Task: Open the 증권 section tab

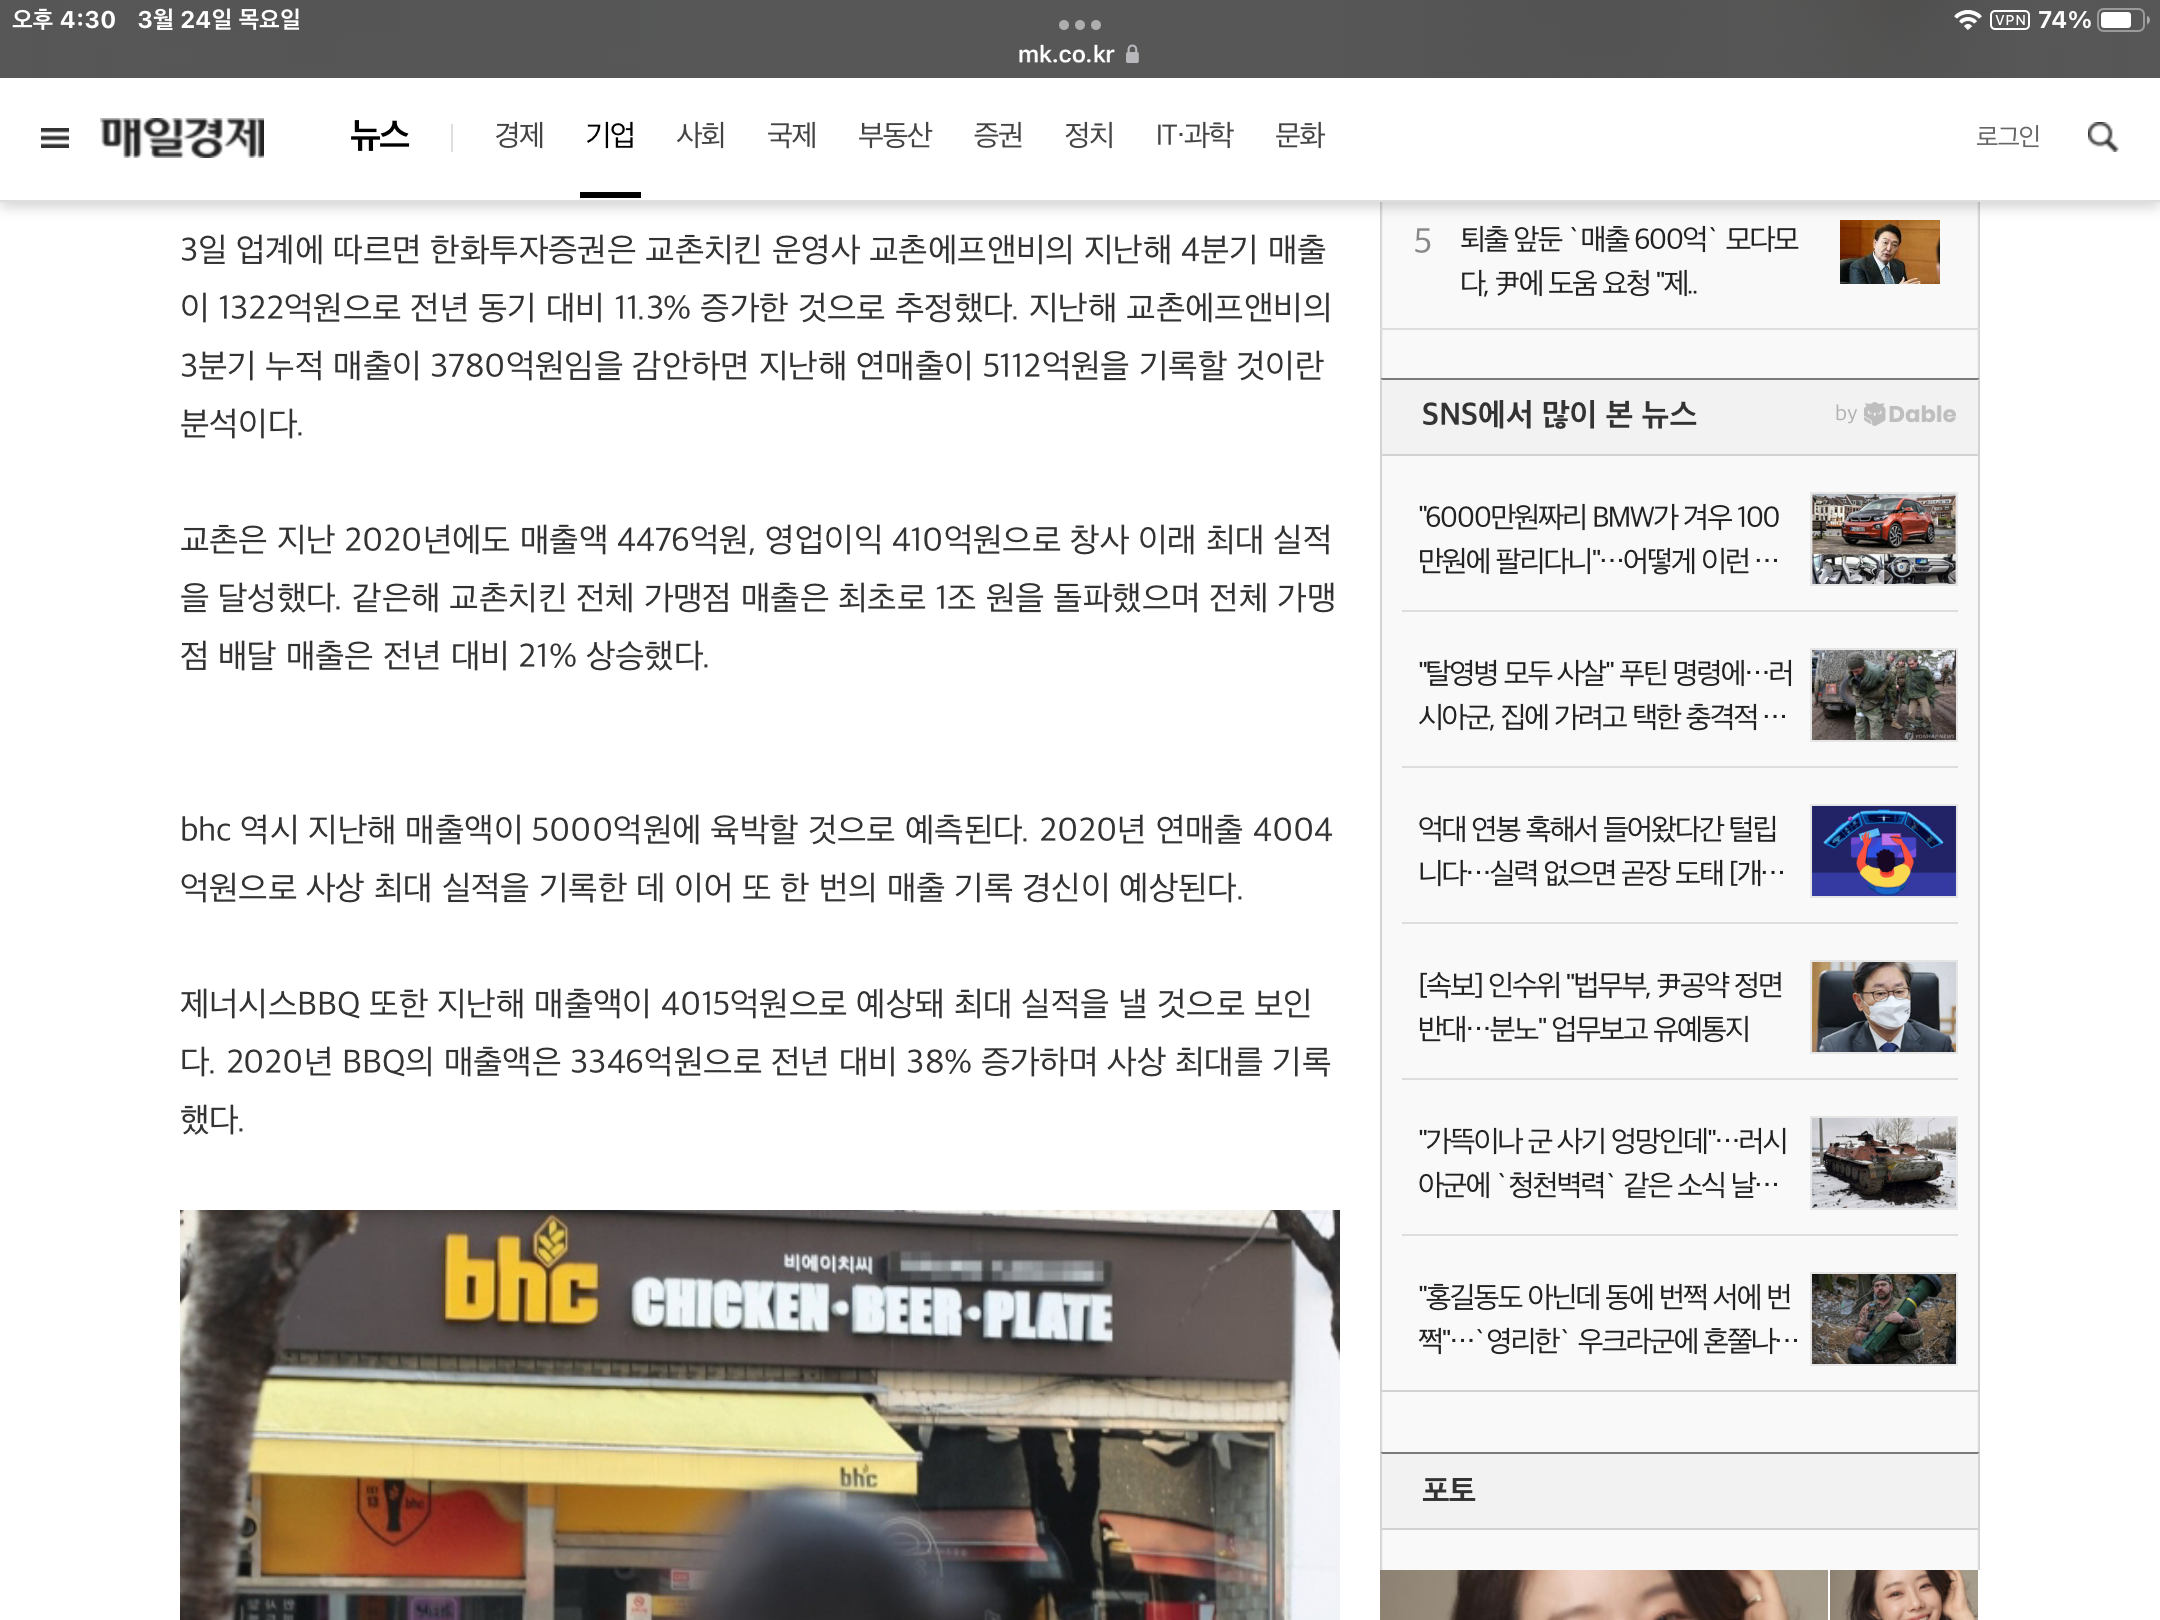Action: [997, 135]
